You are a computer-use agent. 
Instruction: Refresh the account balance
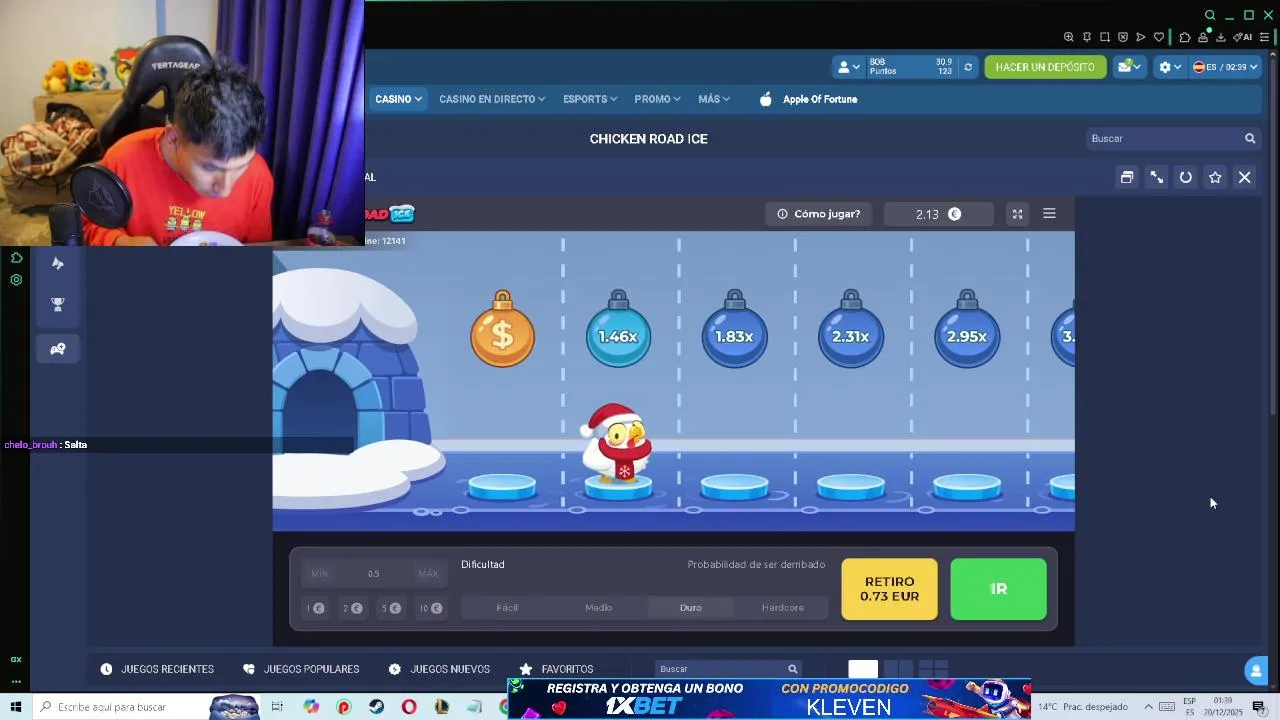tap(967, 67)
